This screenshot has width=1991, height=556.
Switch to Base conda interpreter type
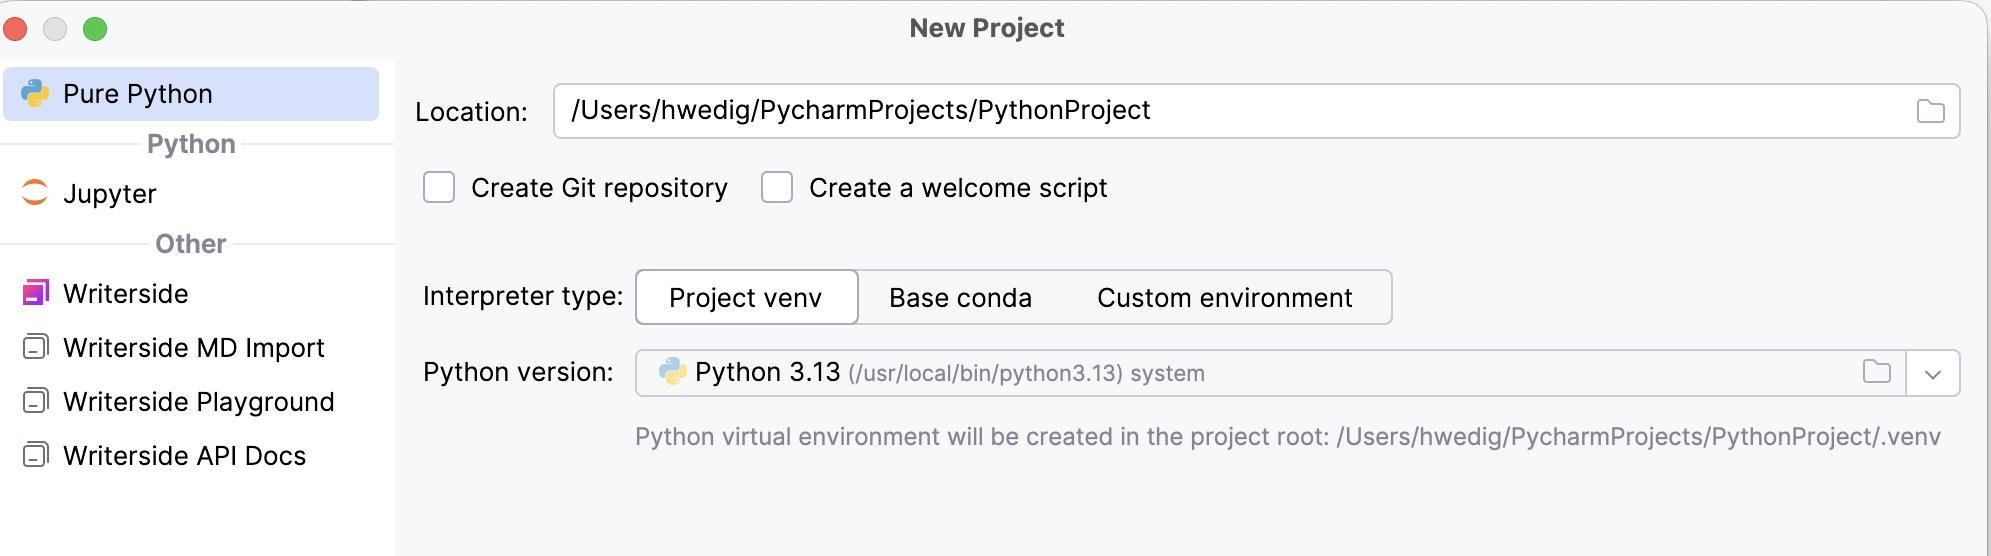point(960,298)
